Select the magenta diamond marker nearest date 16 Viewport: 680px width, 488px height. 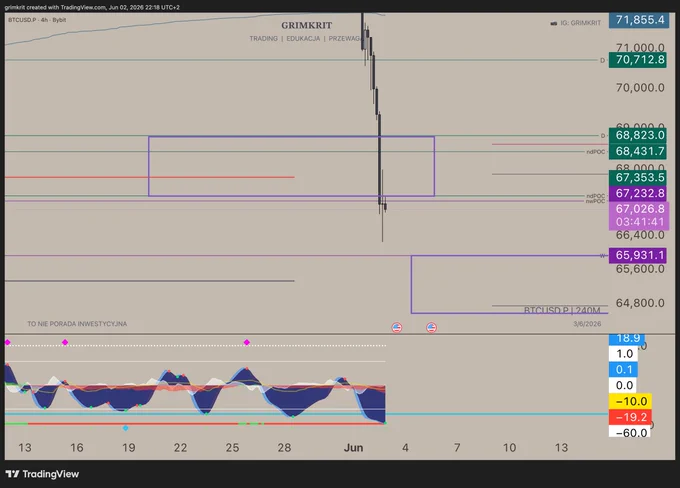point(65,342)
